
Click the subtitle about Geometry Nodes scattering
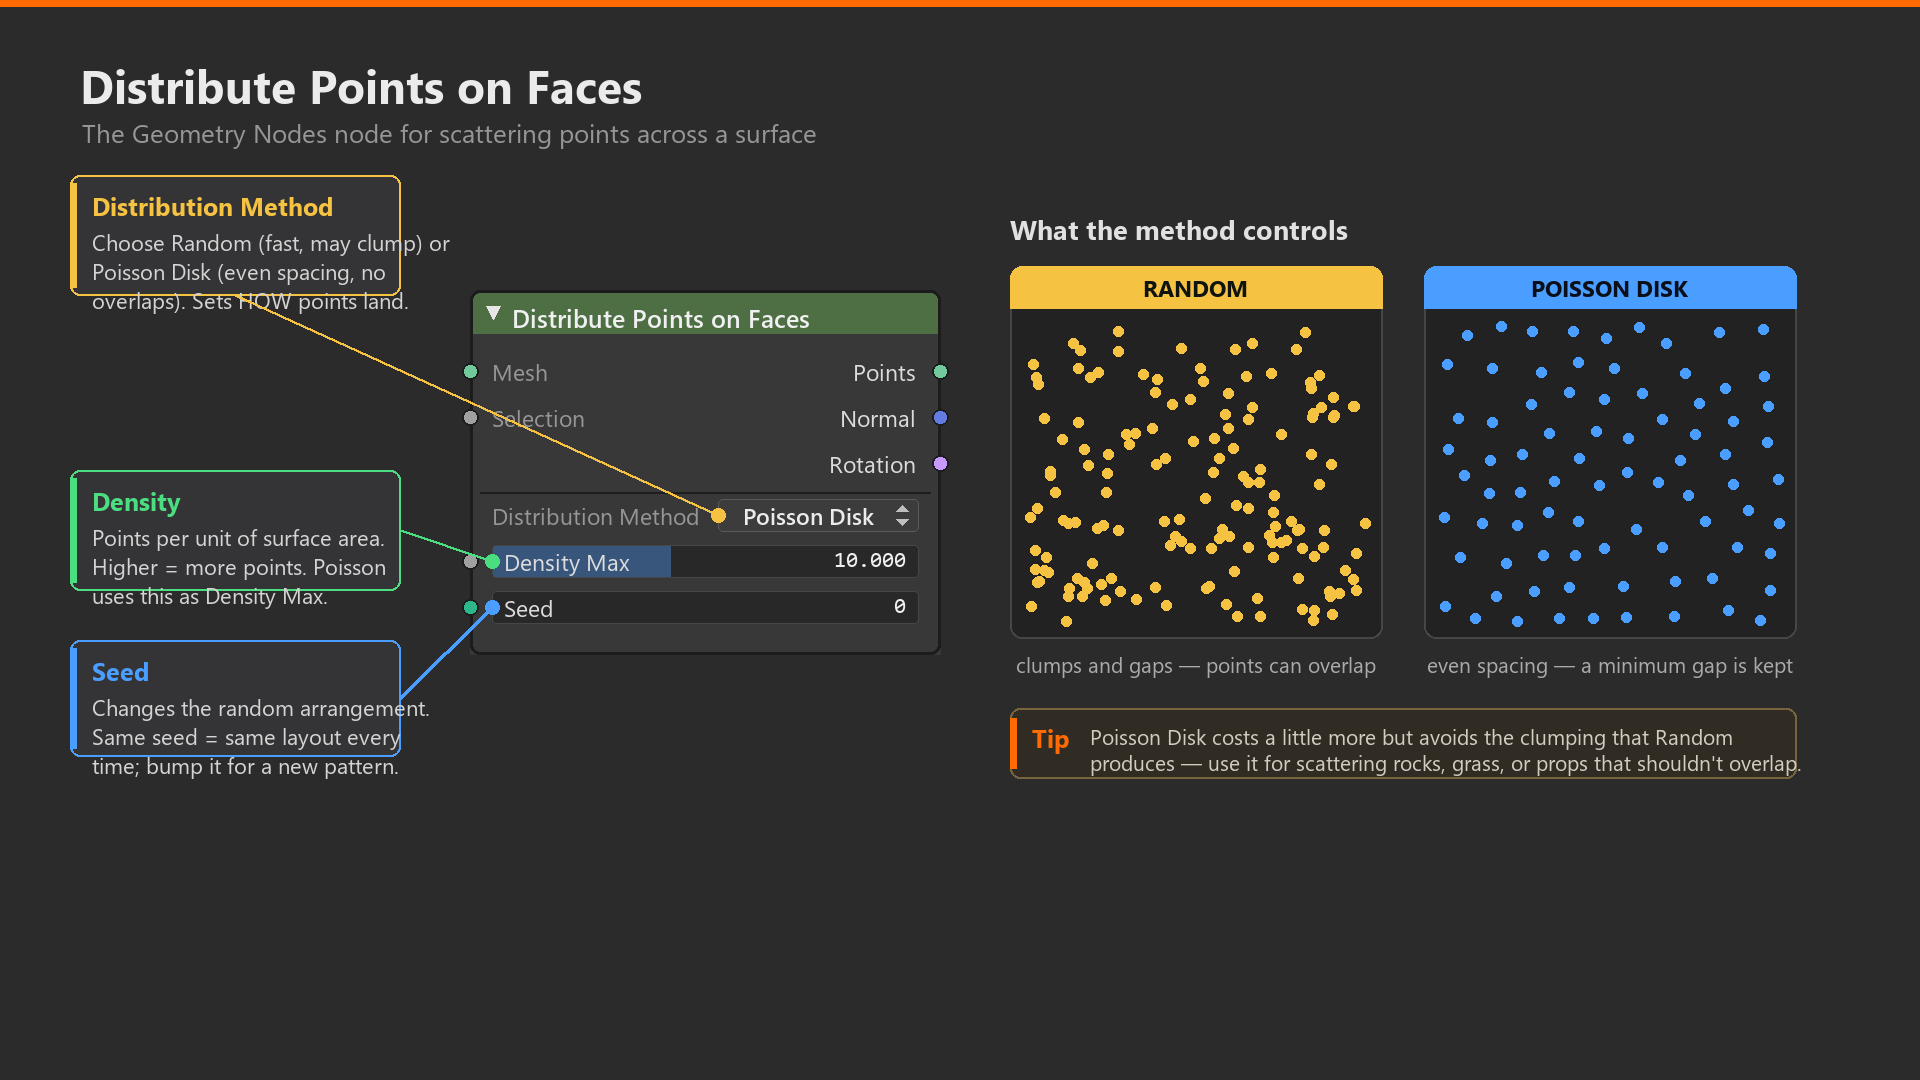click(449, 135)
